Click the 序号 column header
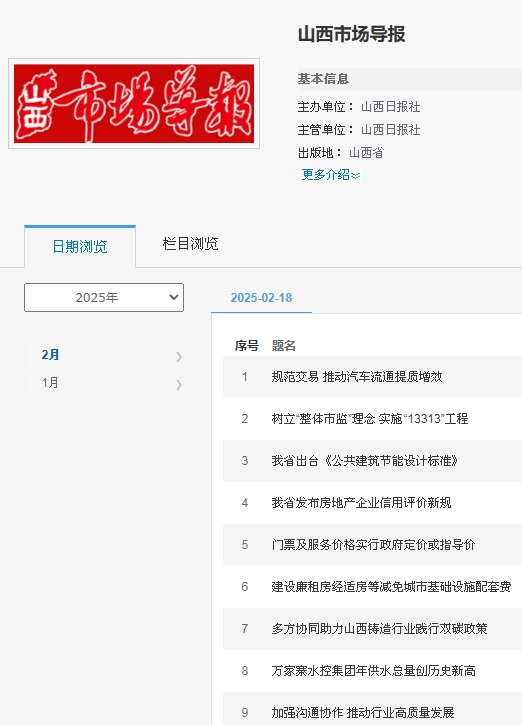This screenshot has height=725, width=522. (x=247, y=346)
